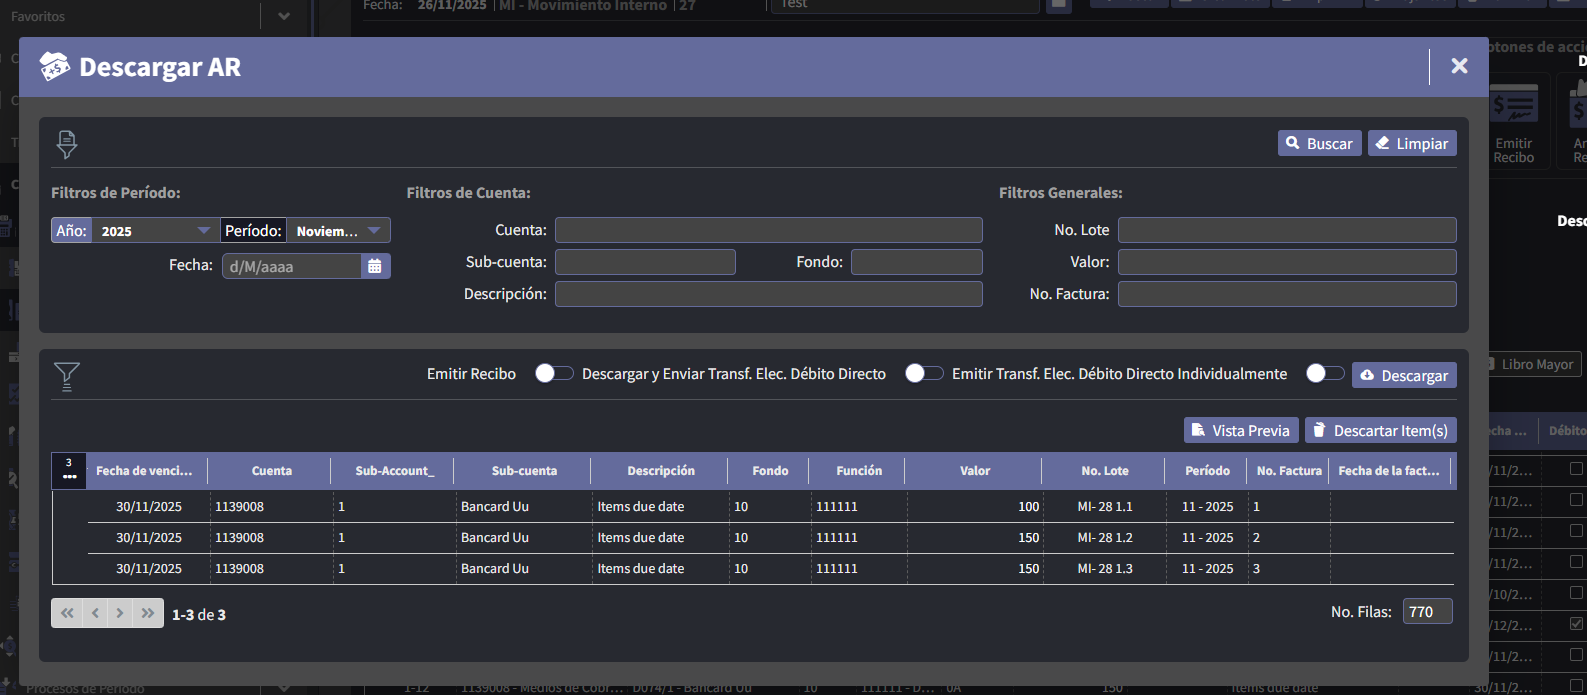
Task: Click the filter funnel icon in results panel
Action: point(67,376)
